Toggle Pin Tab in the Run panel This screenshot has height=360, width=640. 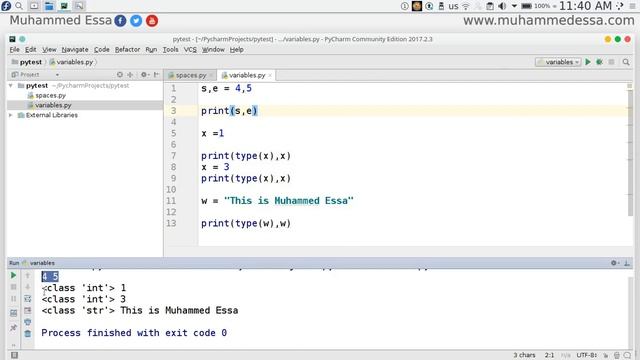(13, 327)
